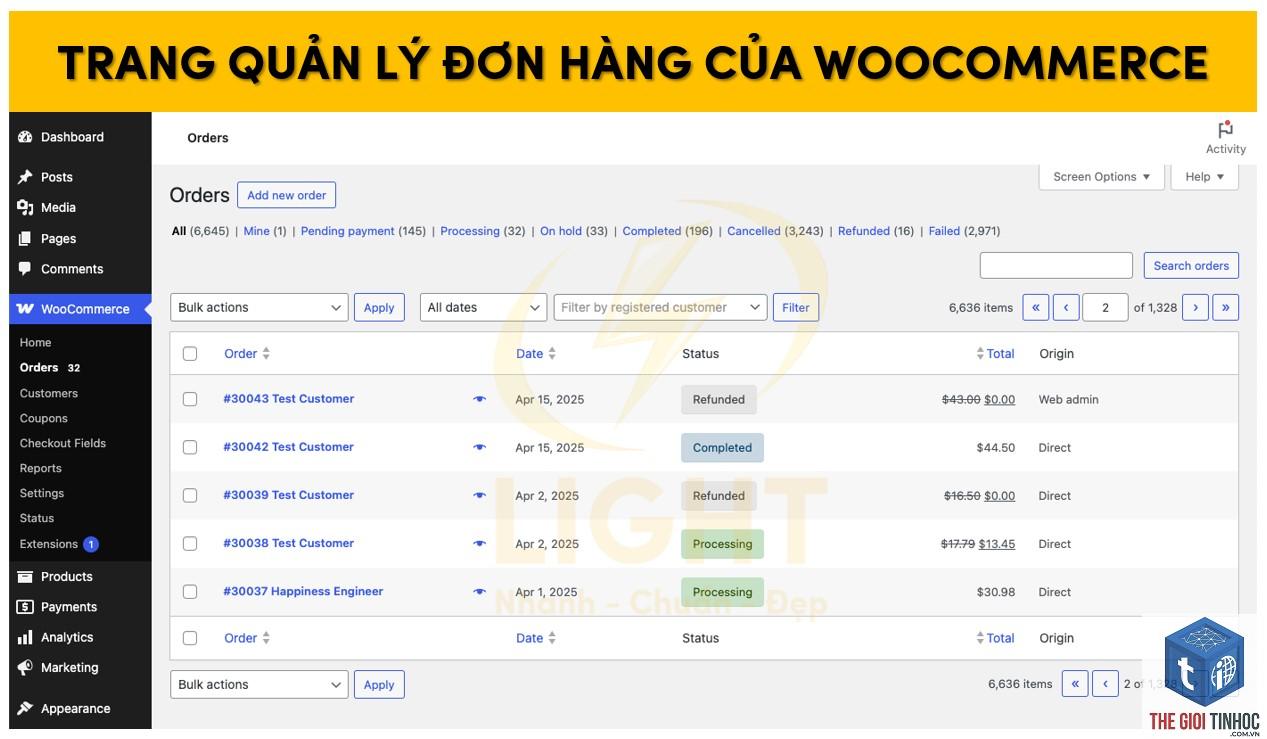Sort by Total column in header
Image resolution: width=1267 pixels, height=739 pixels.
tap(995, 353)
